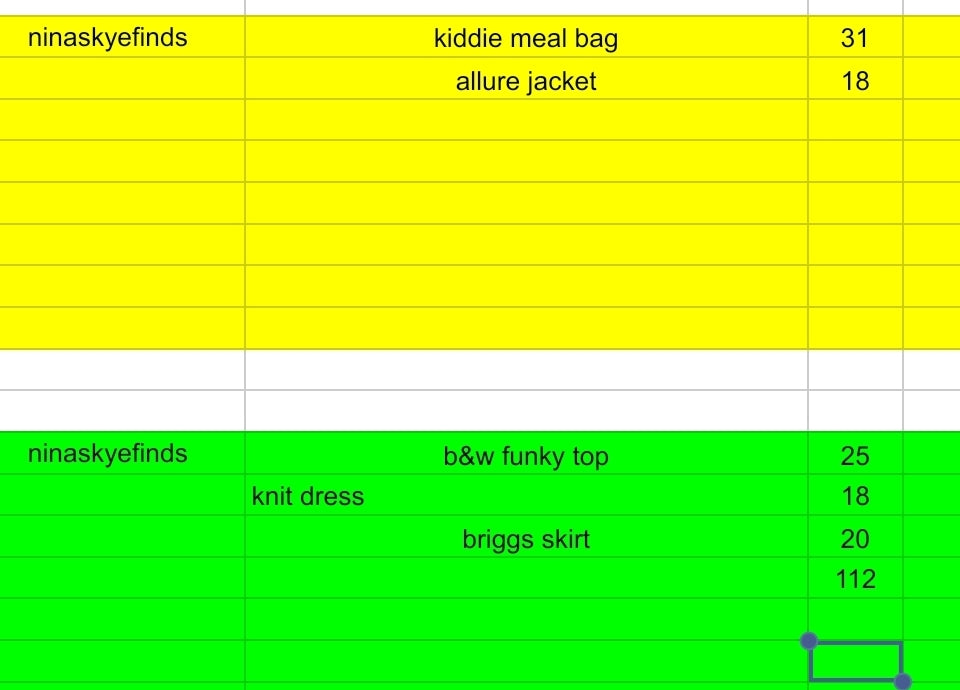The width and height of the screenshot is (960, 690).
Task: Select the 18 beside knit dress
Action: (855, 496)
